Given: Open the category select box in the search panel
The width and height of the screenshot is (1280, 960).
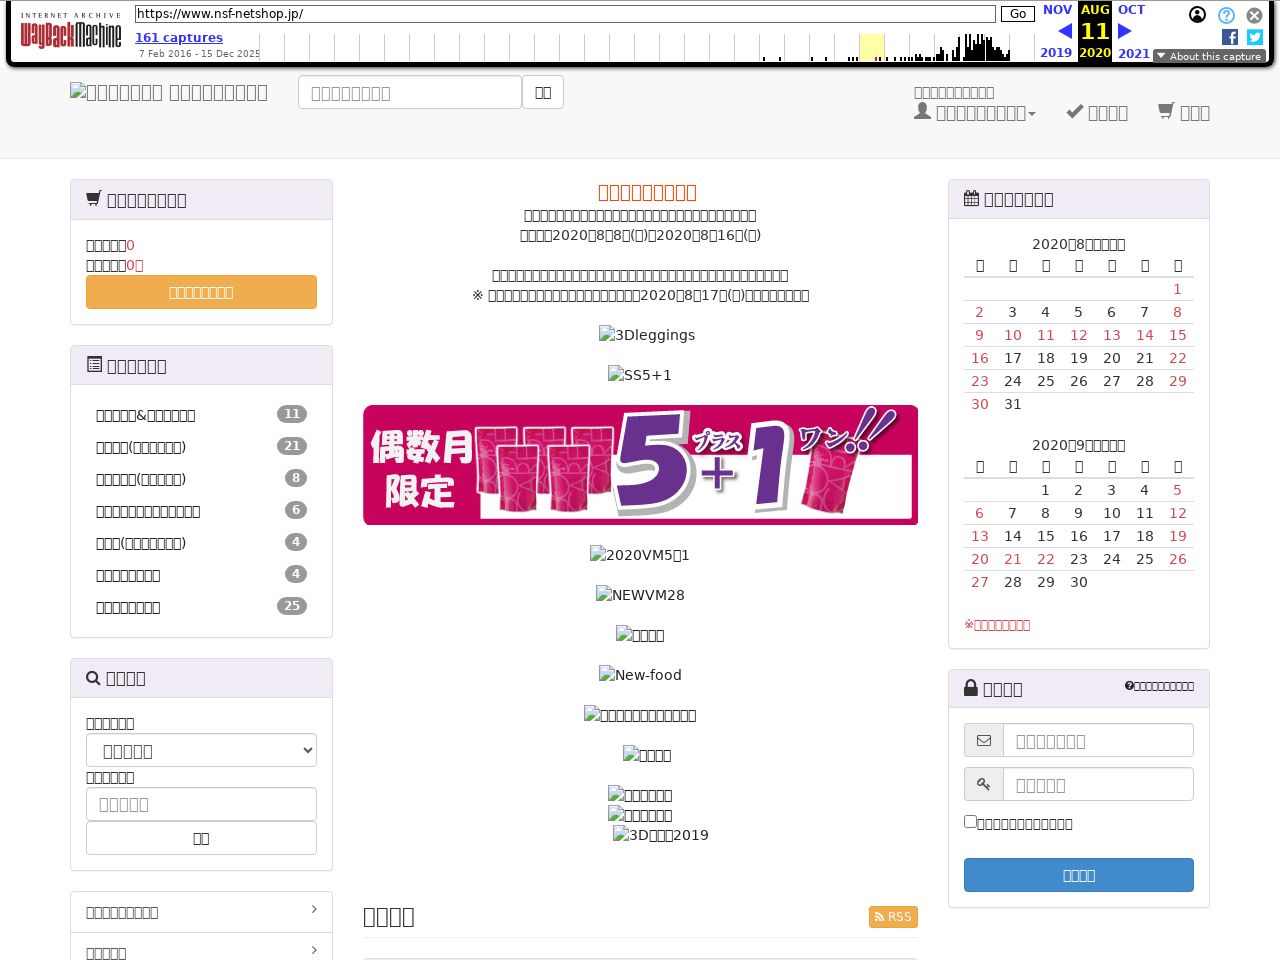Looking at the screenshot, I should (x=201, y=750).
